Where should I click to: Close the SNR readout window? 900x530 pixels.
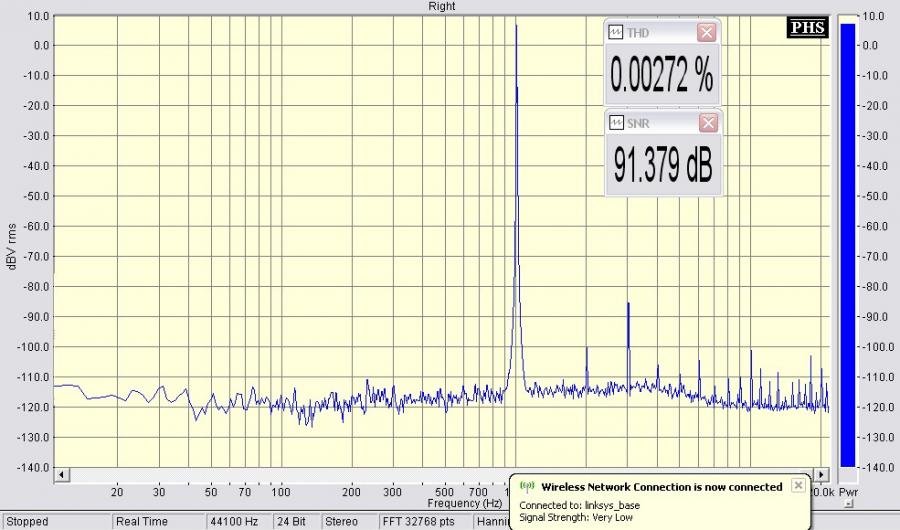tap(707, 123)
